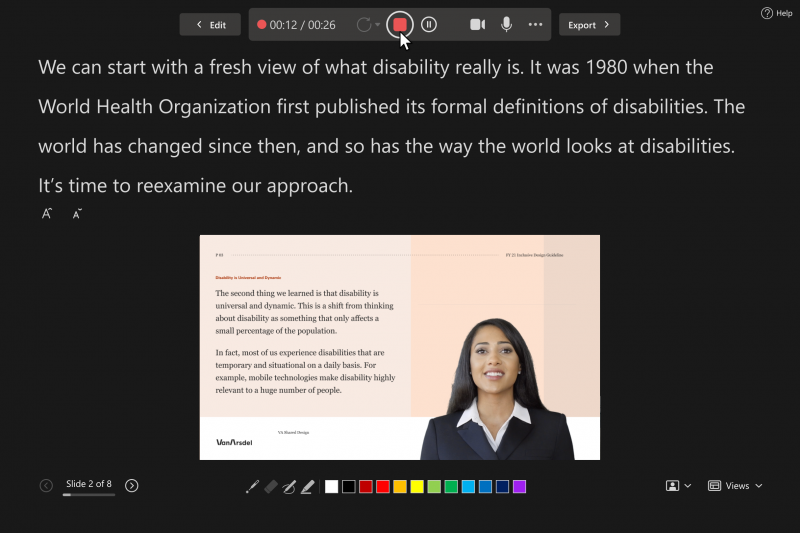
Task: Click the slide preview with the presenter
Action: pos(400,347)
